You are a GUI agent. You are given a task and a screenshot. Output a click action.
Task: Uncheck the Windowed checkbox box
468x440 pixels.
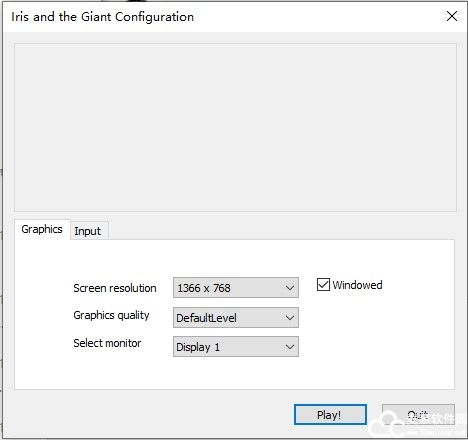[x=323, y=285]
